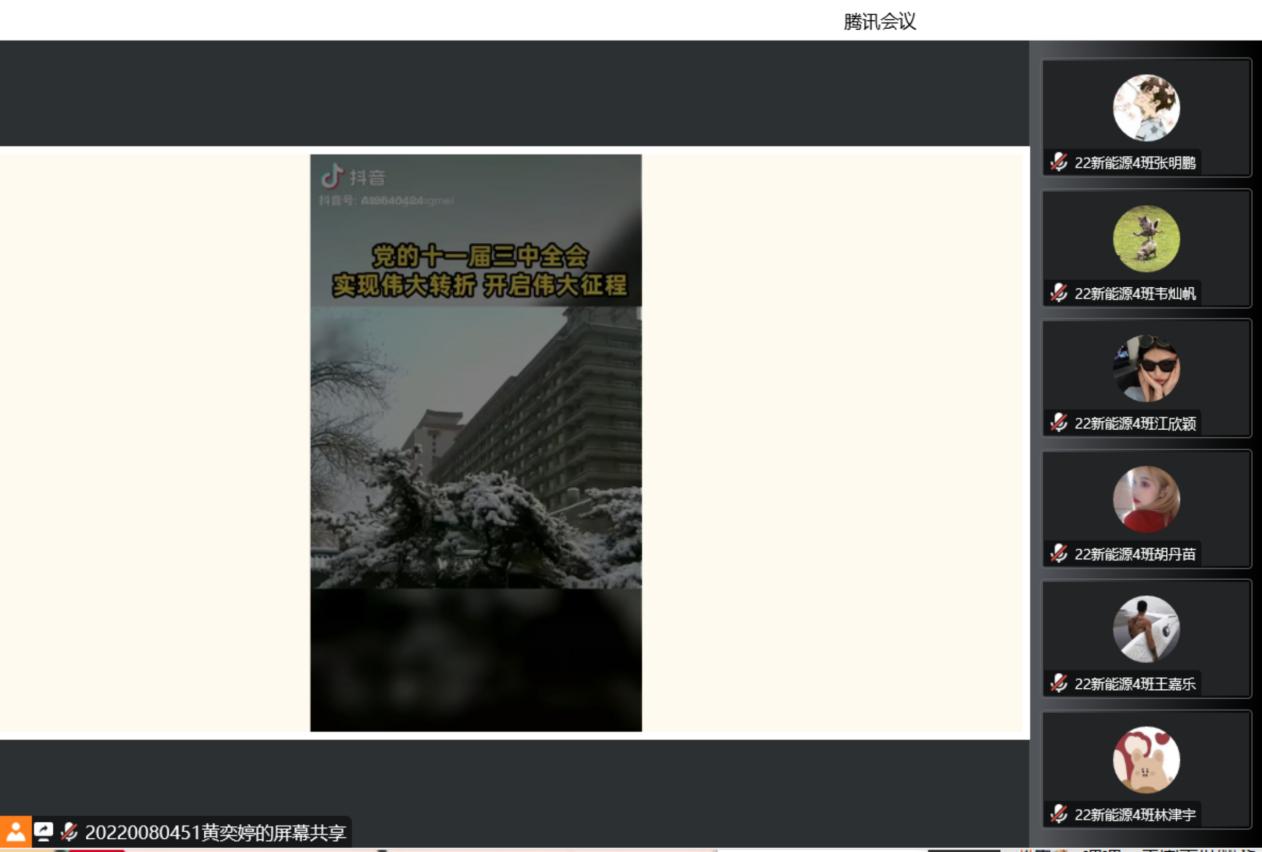Viewport: 1262px width, 852px height.
Task: Select 林津宇's cartoon bear avatar
Action: (1146, 760)
